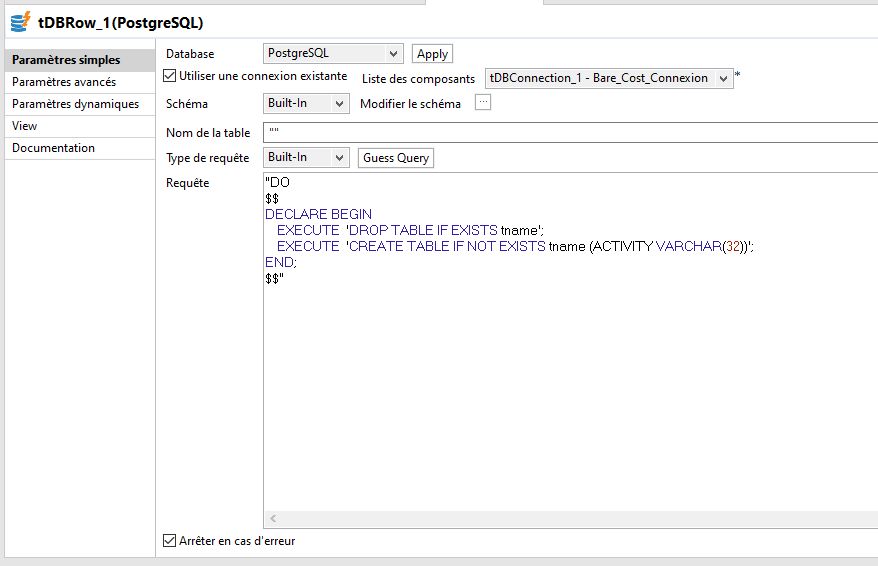Viewport: 878px width, 566px height.
Task: Focus the Nom de la table field
Action: coord(570,133)
